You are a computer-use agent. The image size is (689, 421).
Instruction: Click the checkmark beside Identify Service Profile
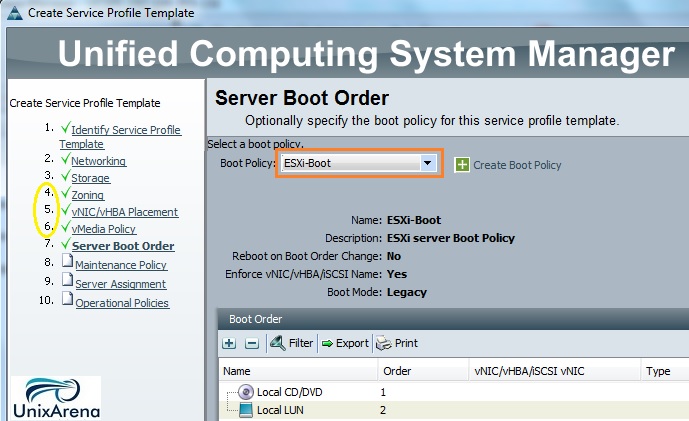[65, 127]
